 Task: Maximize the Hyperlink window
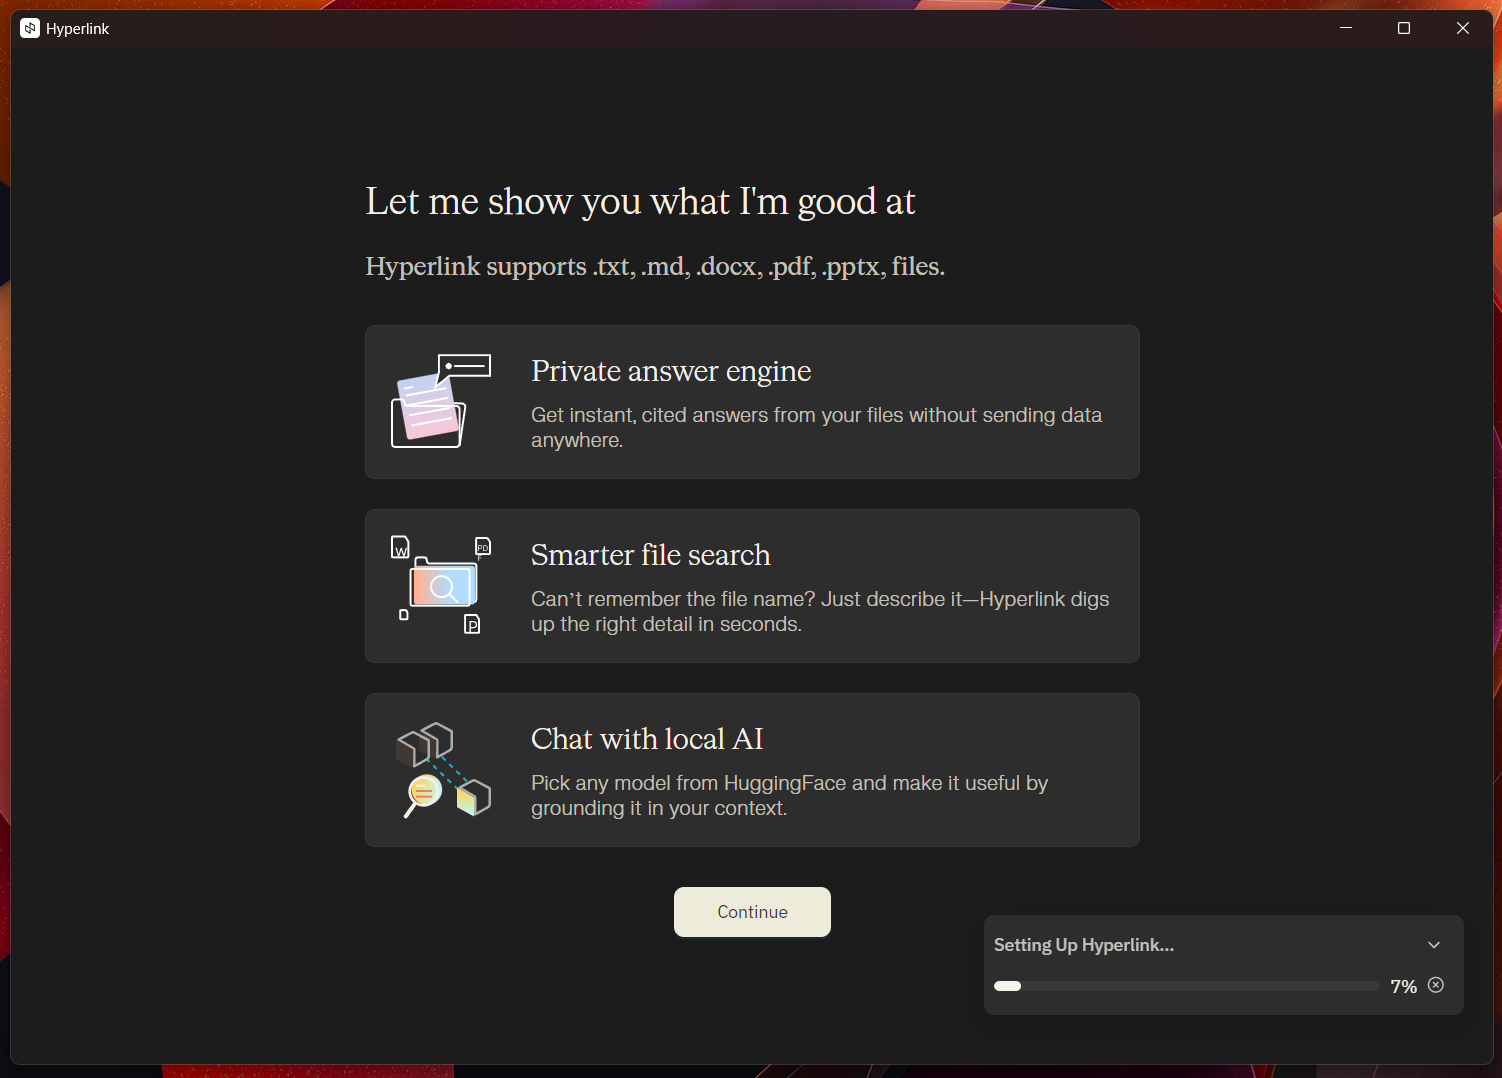click(1404, 28)
